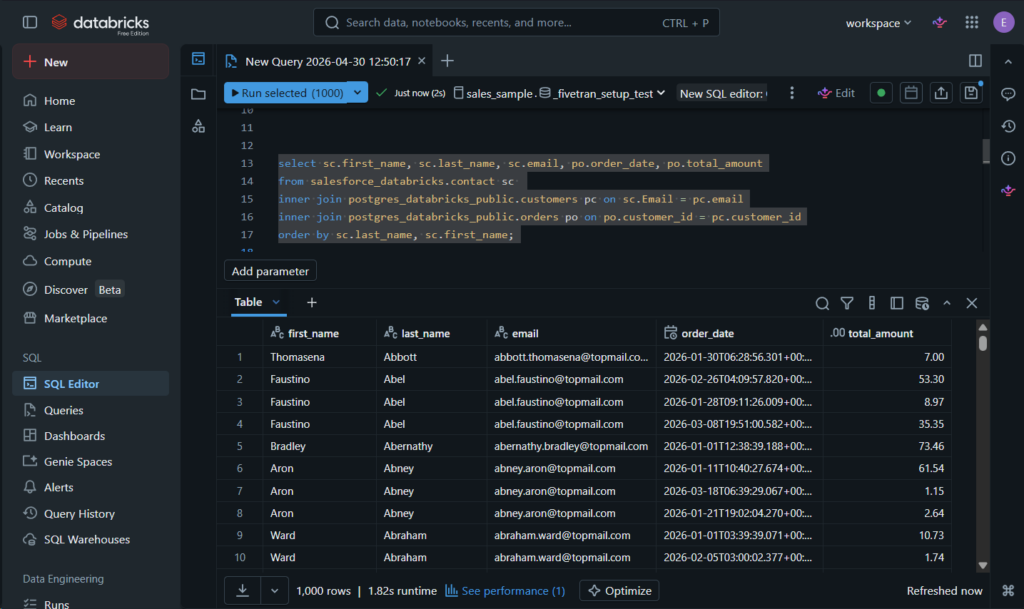The width and height of the screenshot is (1024, 609).
Task: Open the workspace folder browser icon
Action: pos(199,94)
